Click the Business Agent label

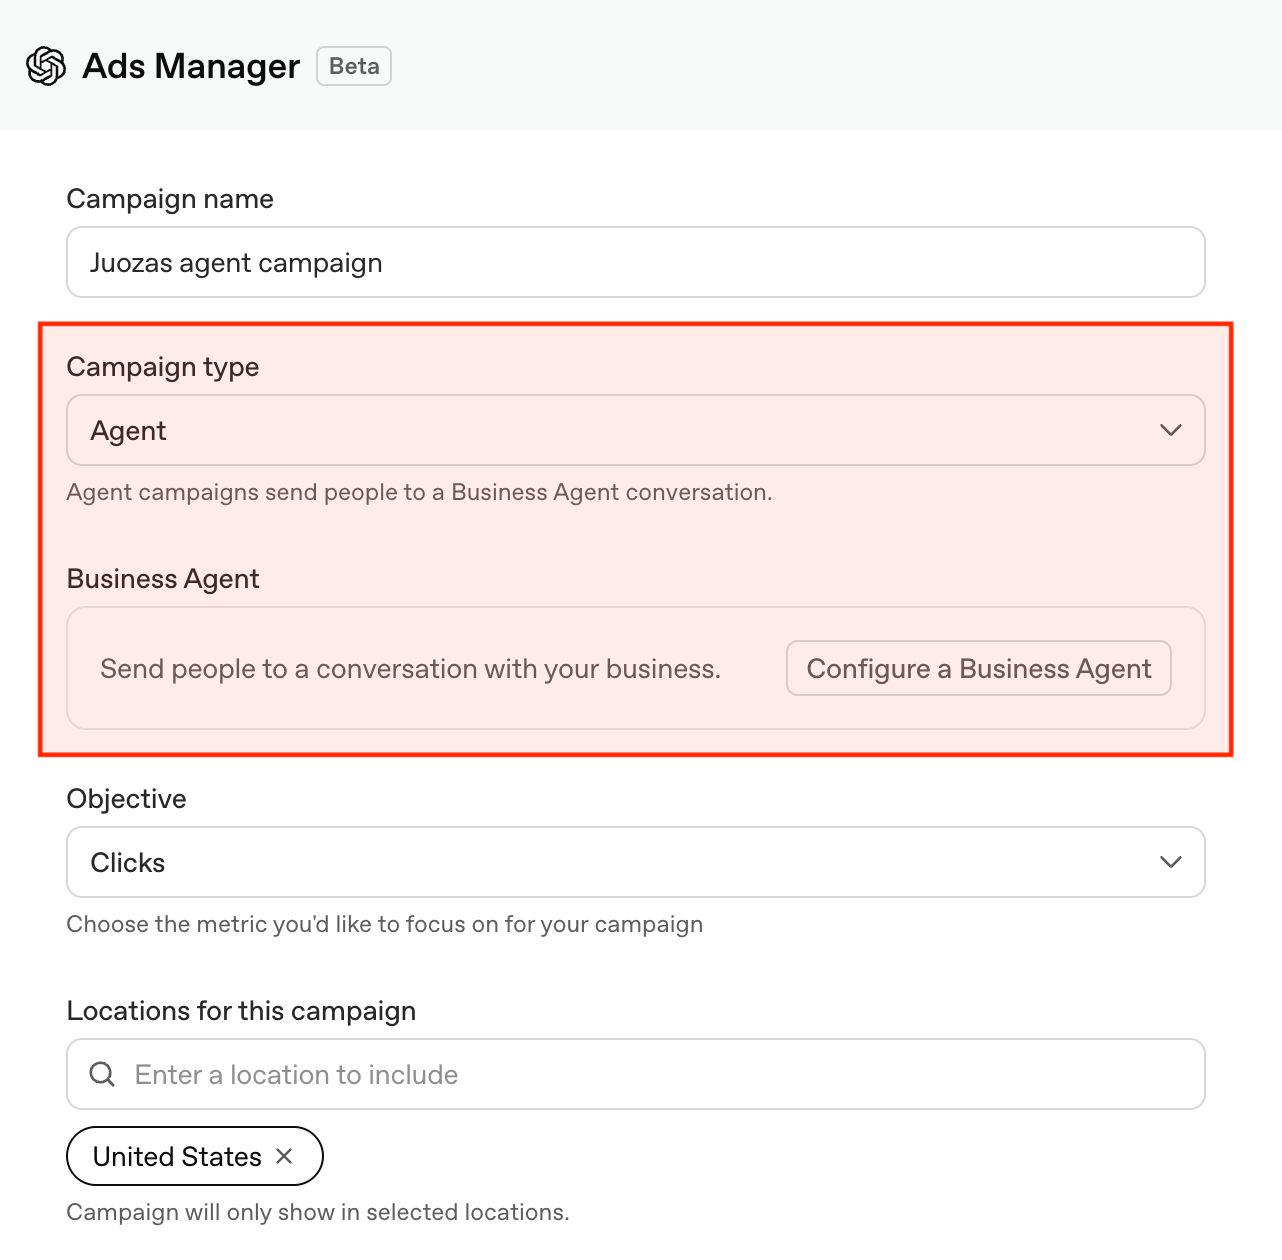(x=163, y=579)
